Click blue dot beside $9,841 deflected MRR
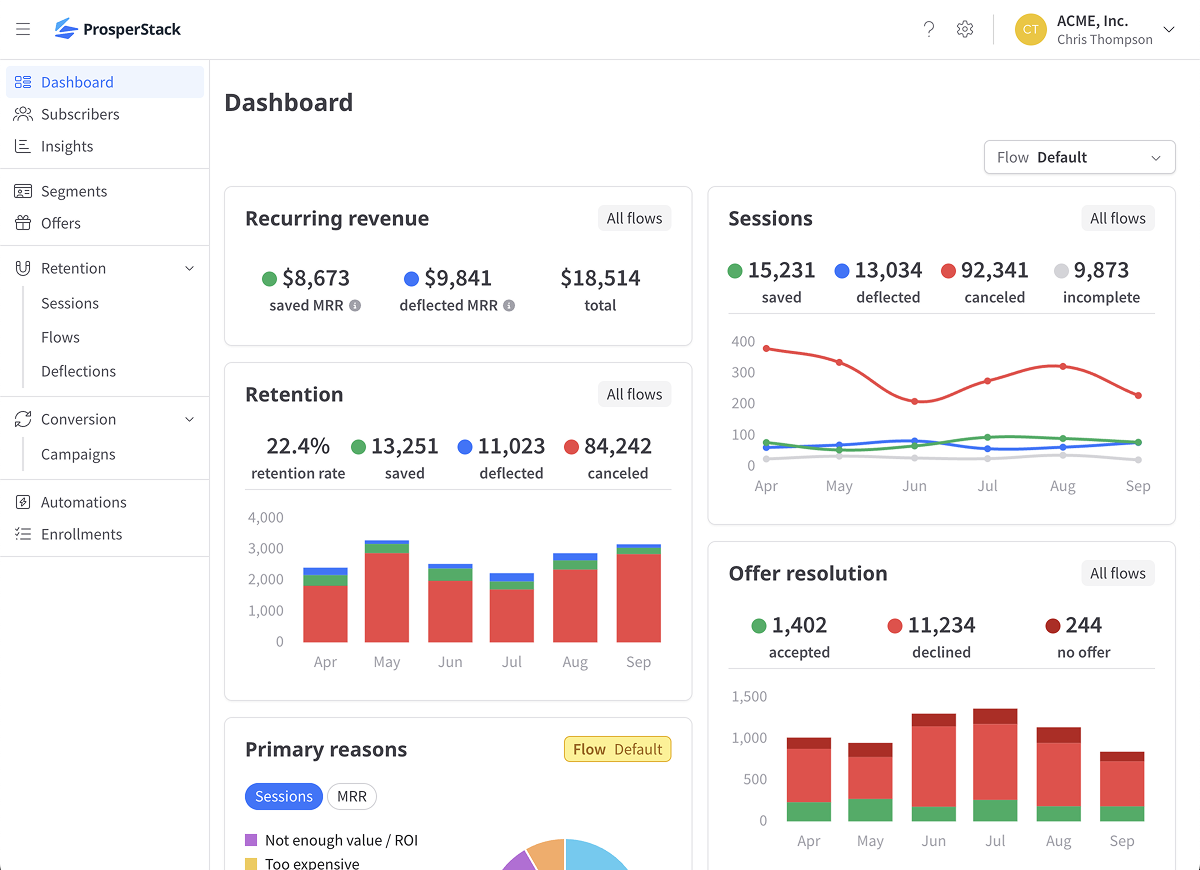Viewport: 1200px width, 870px height. pyautogui.click(x=411, y=279)
